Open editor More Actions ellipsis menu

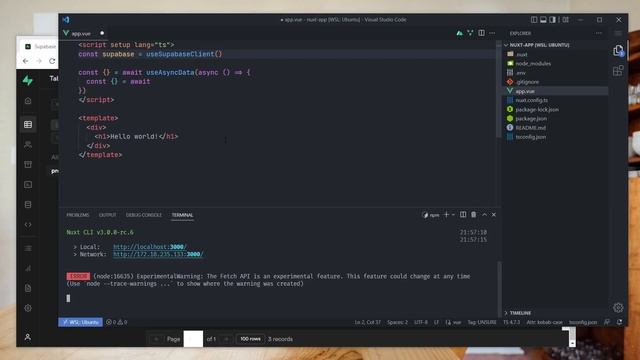pyautogui.click(x=492, y=33)
